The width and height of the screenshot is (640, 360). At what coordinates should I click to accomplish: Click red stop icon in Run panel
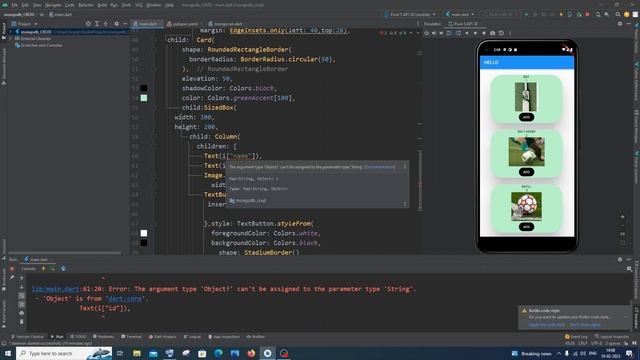tap(12, 269)
